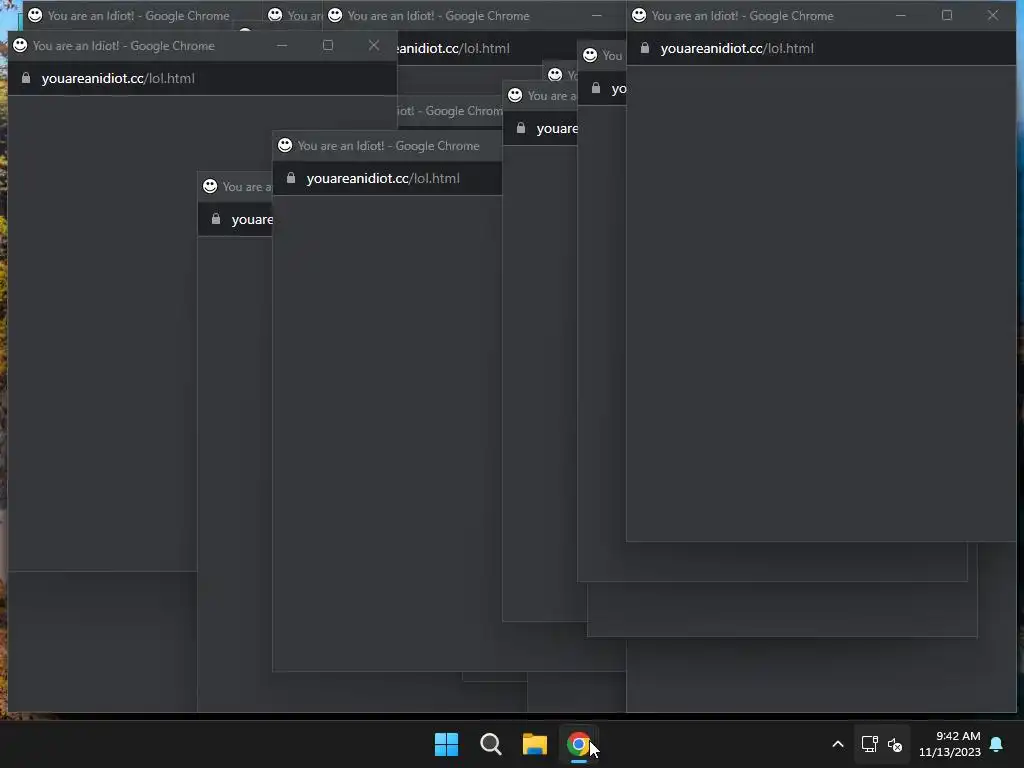This screenshot has height=768, width=1024.
Task: Maximize the front left You are an Idiot window
Action: (328, 45)
